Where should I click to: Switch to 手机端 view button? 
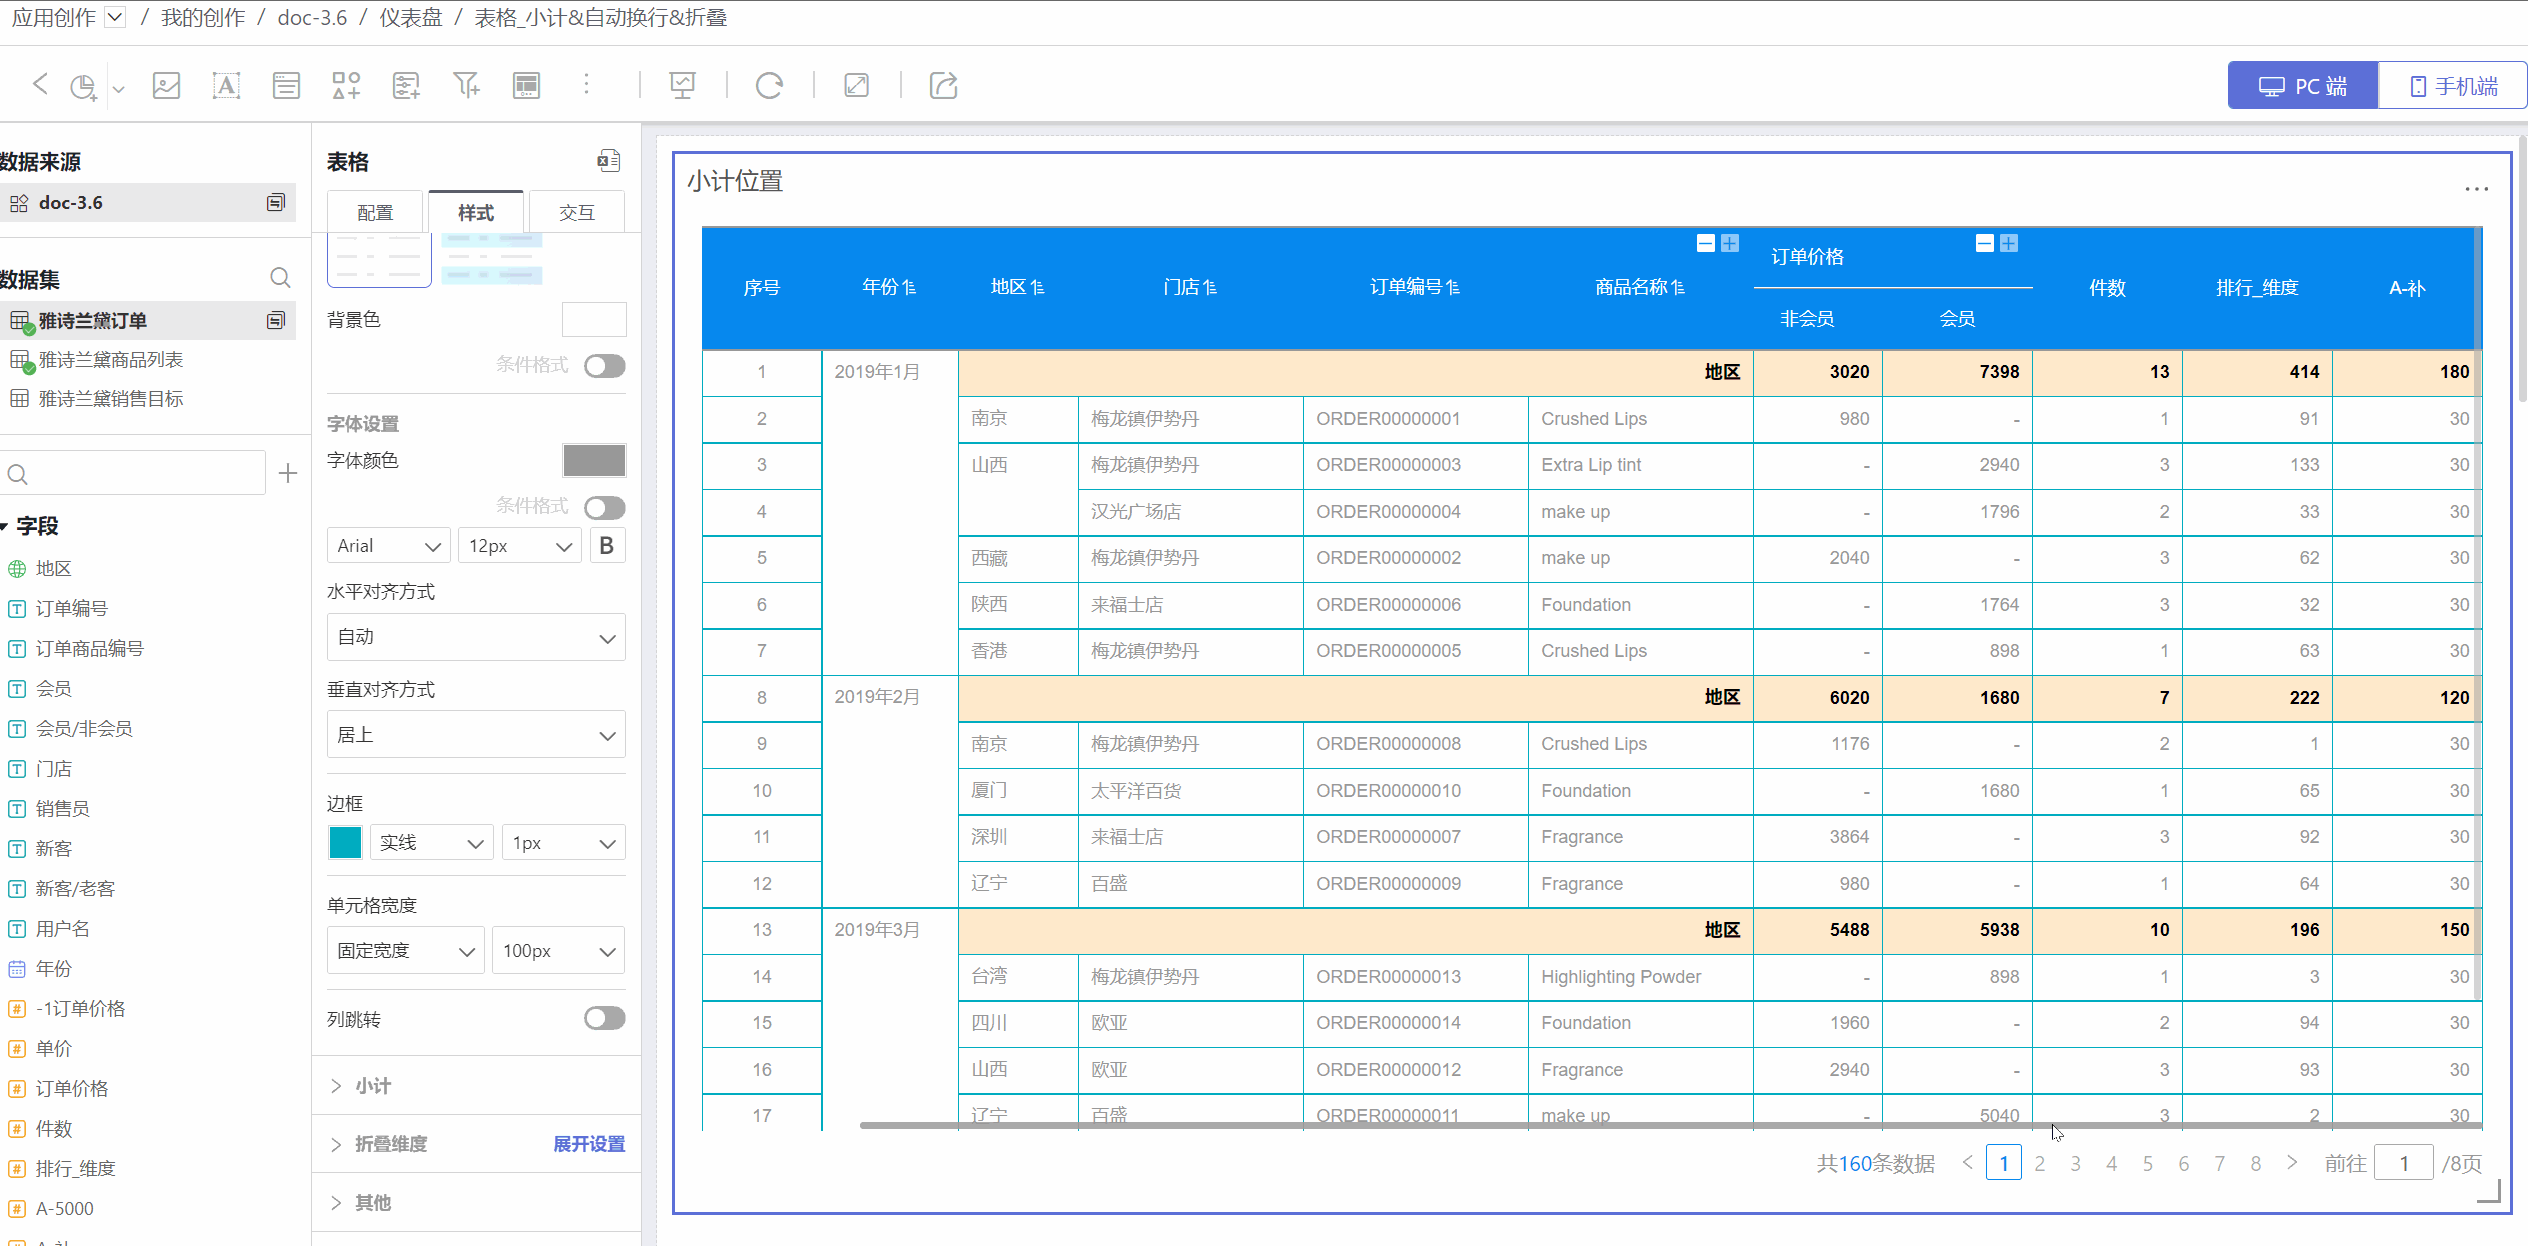(2453, 86)
